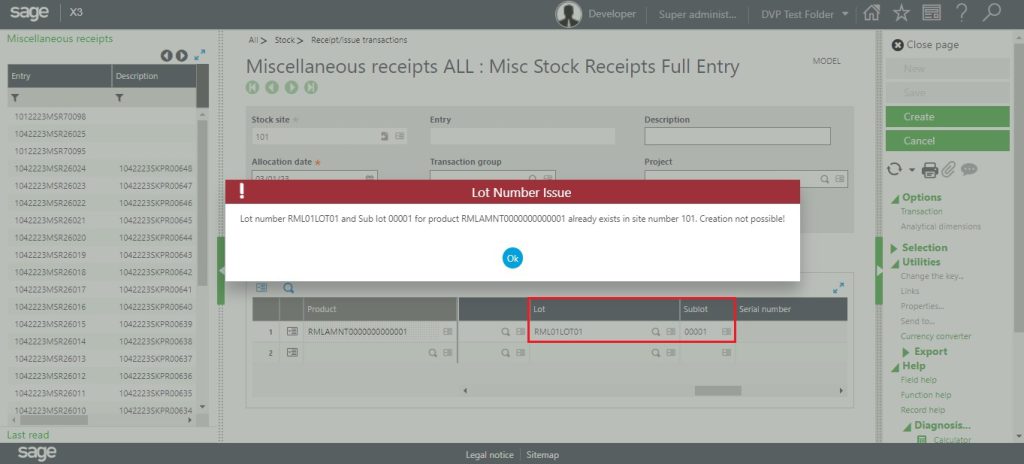Viewport: 1024px width, 464px height.
Task: Click the Entry column filter icon
Action: pyautogui.click(x=15, y=97)
